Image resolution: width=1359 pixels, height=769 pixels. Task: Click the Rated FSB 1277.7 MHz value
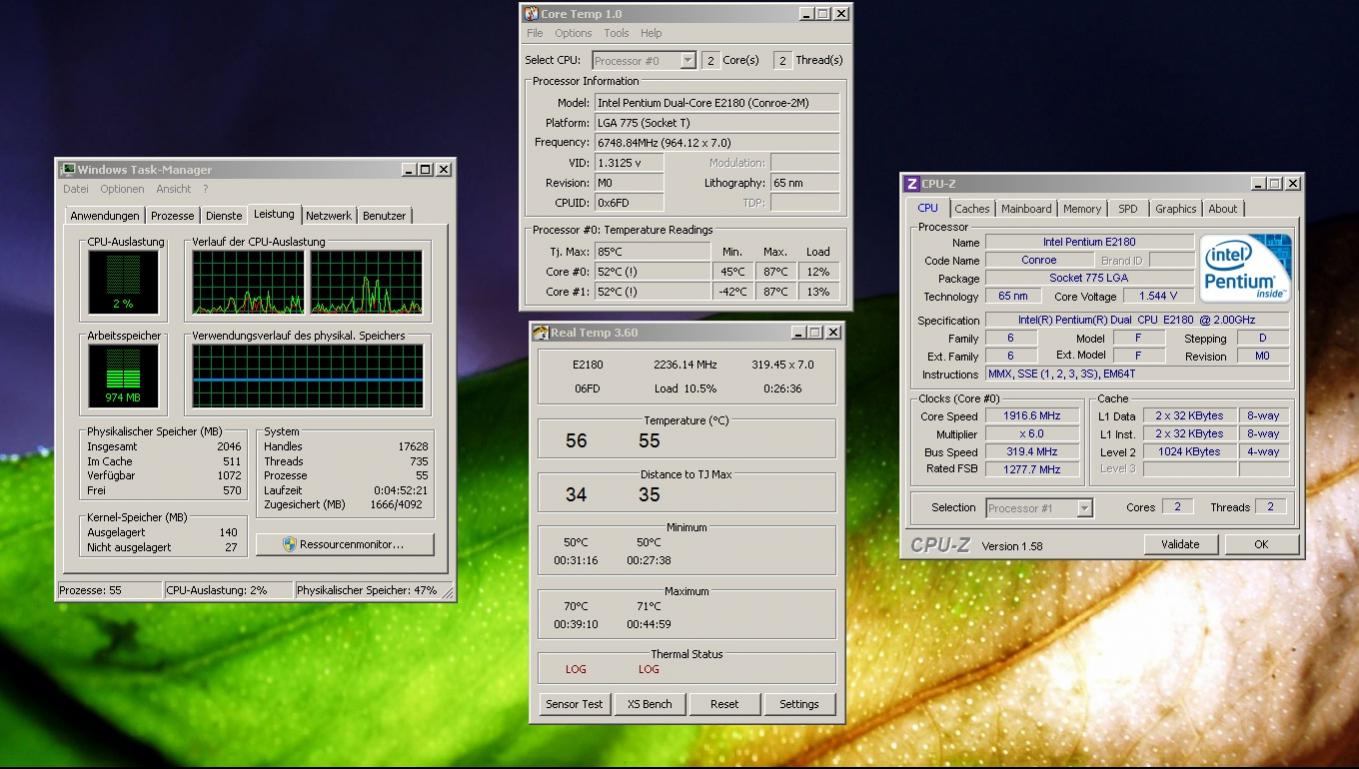coord(1034,469)
